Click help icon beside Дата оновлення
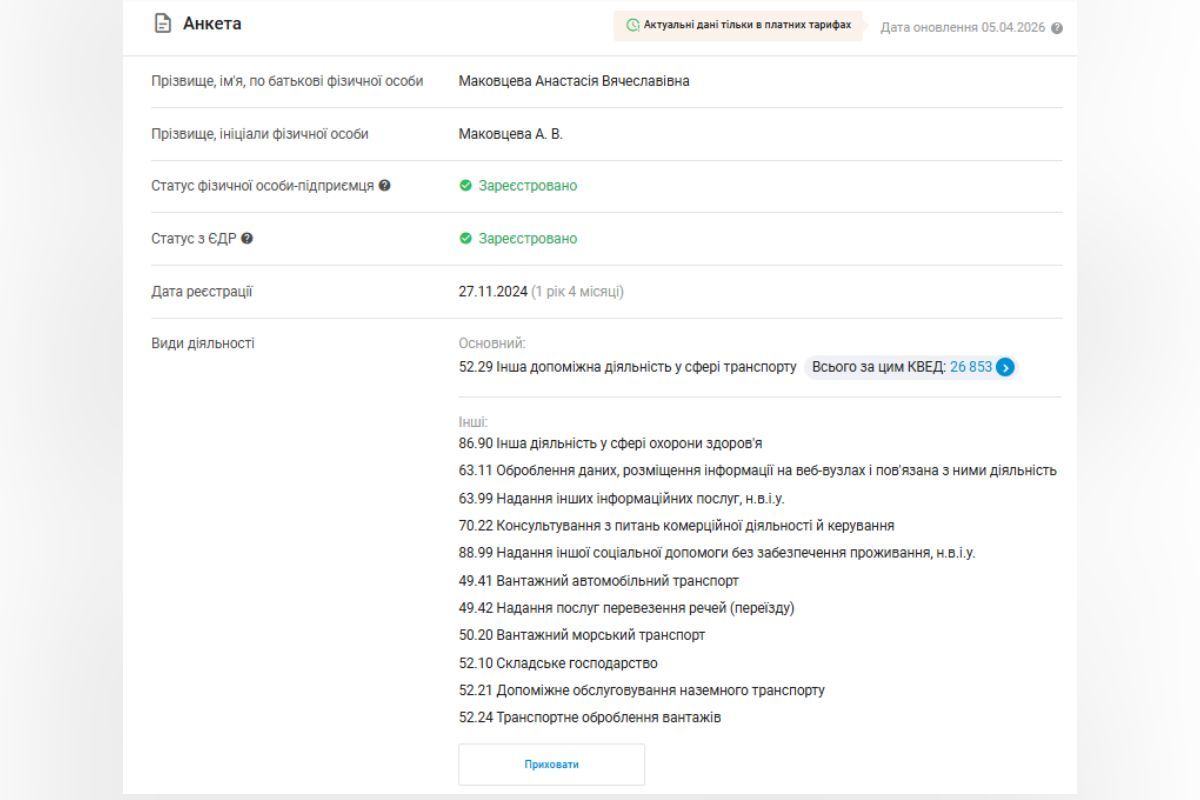Viewport: 1200px width, 800px height. [1057, 28]
